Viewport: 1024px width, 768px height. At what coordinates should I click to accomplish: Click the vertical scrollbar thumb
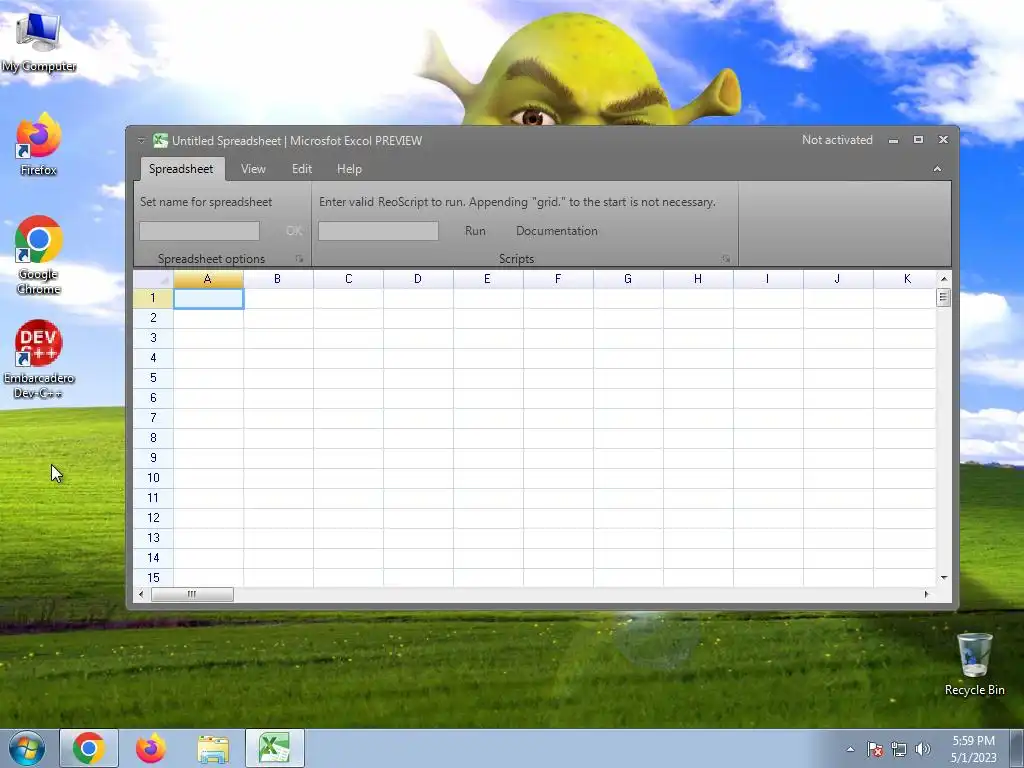(x=944, y=298)
